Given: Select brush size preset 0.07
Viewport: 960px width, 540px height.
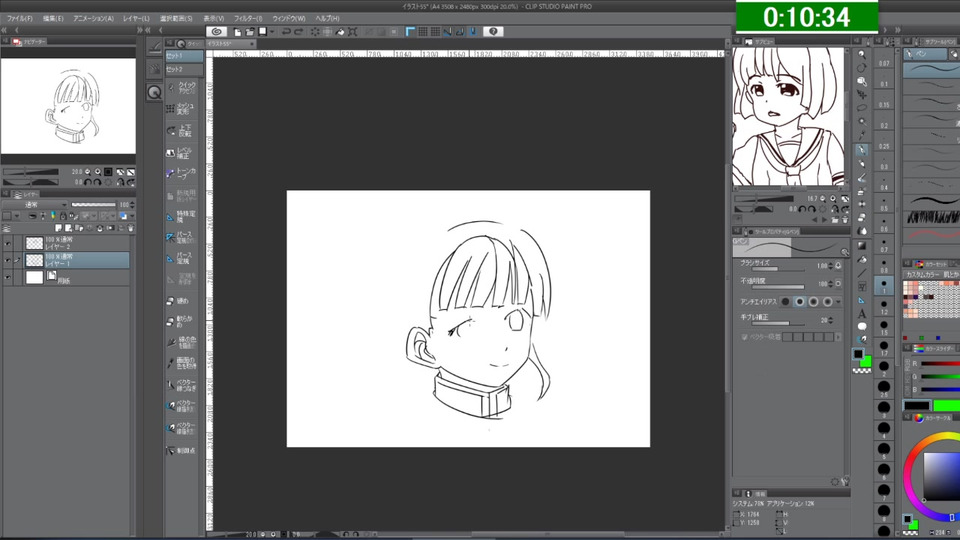Looking at the screenshot, I should pos(883,59).
